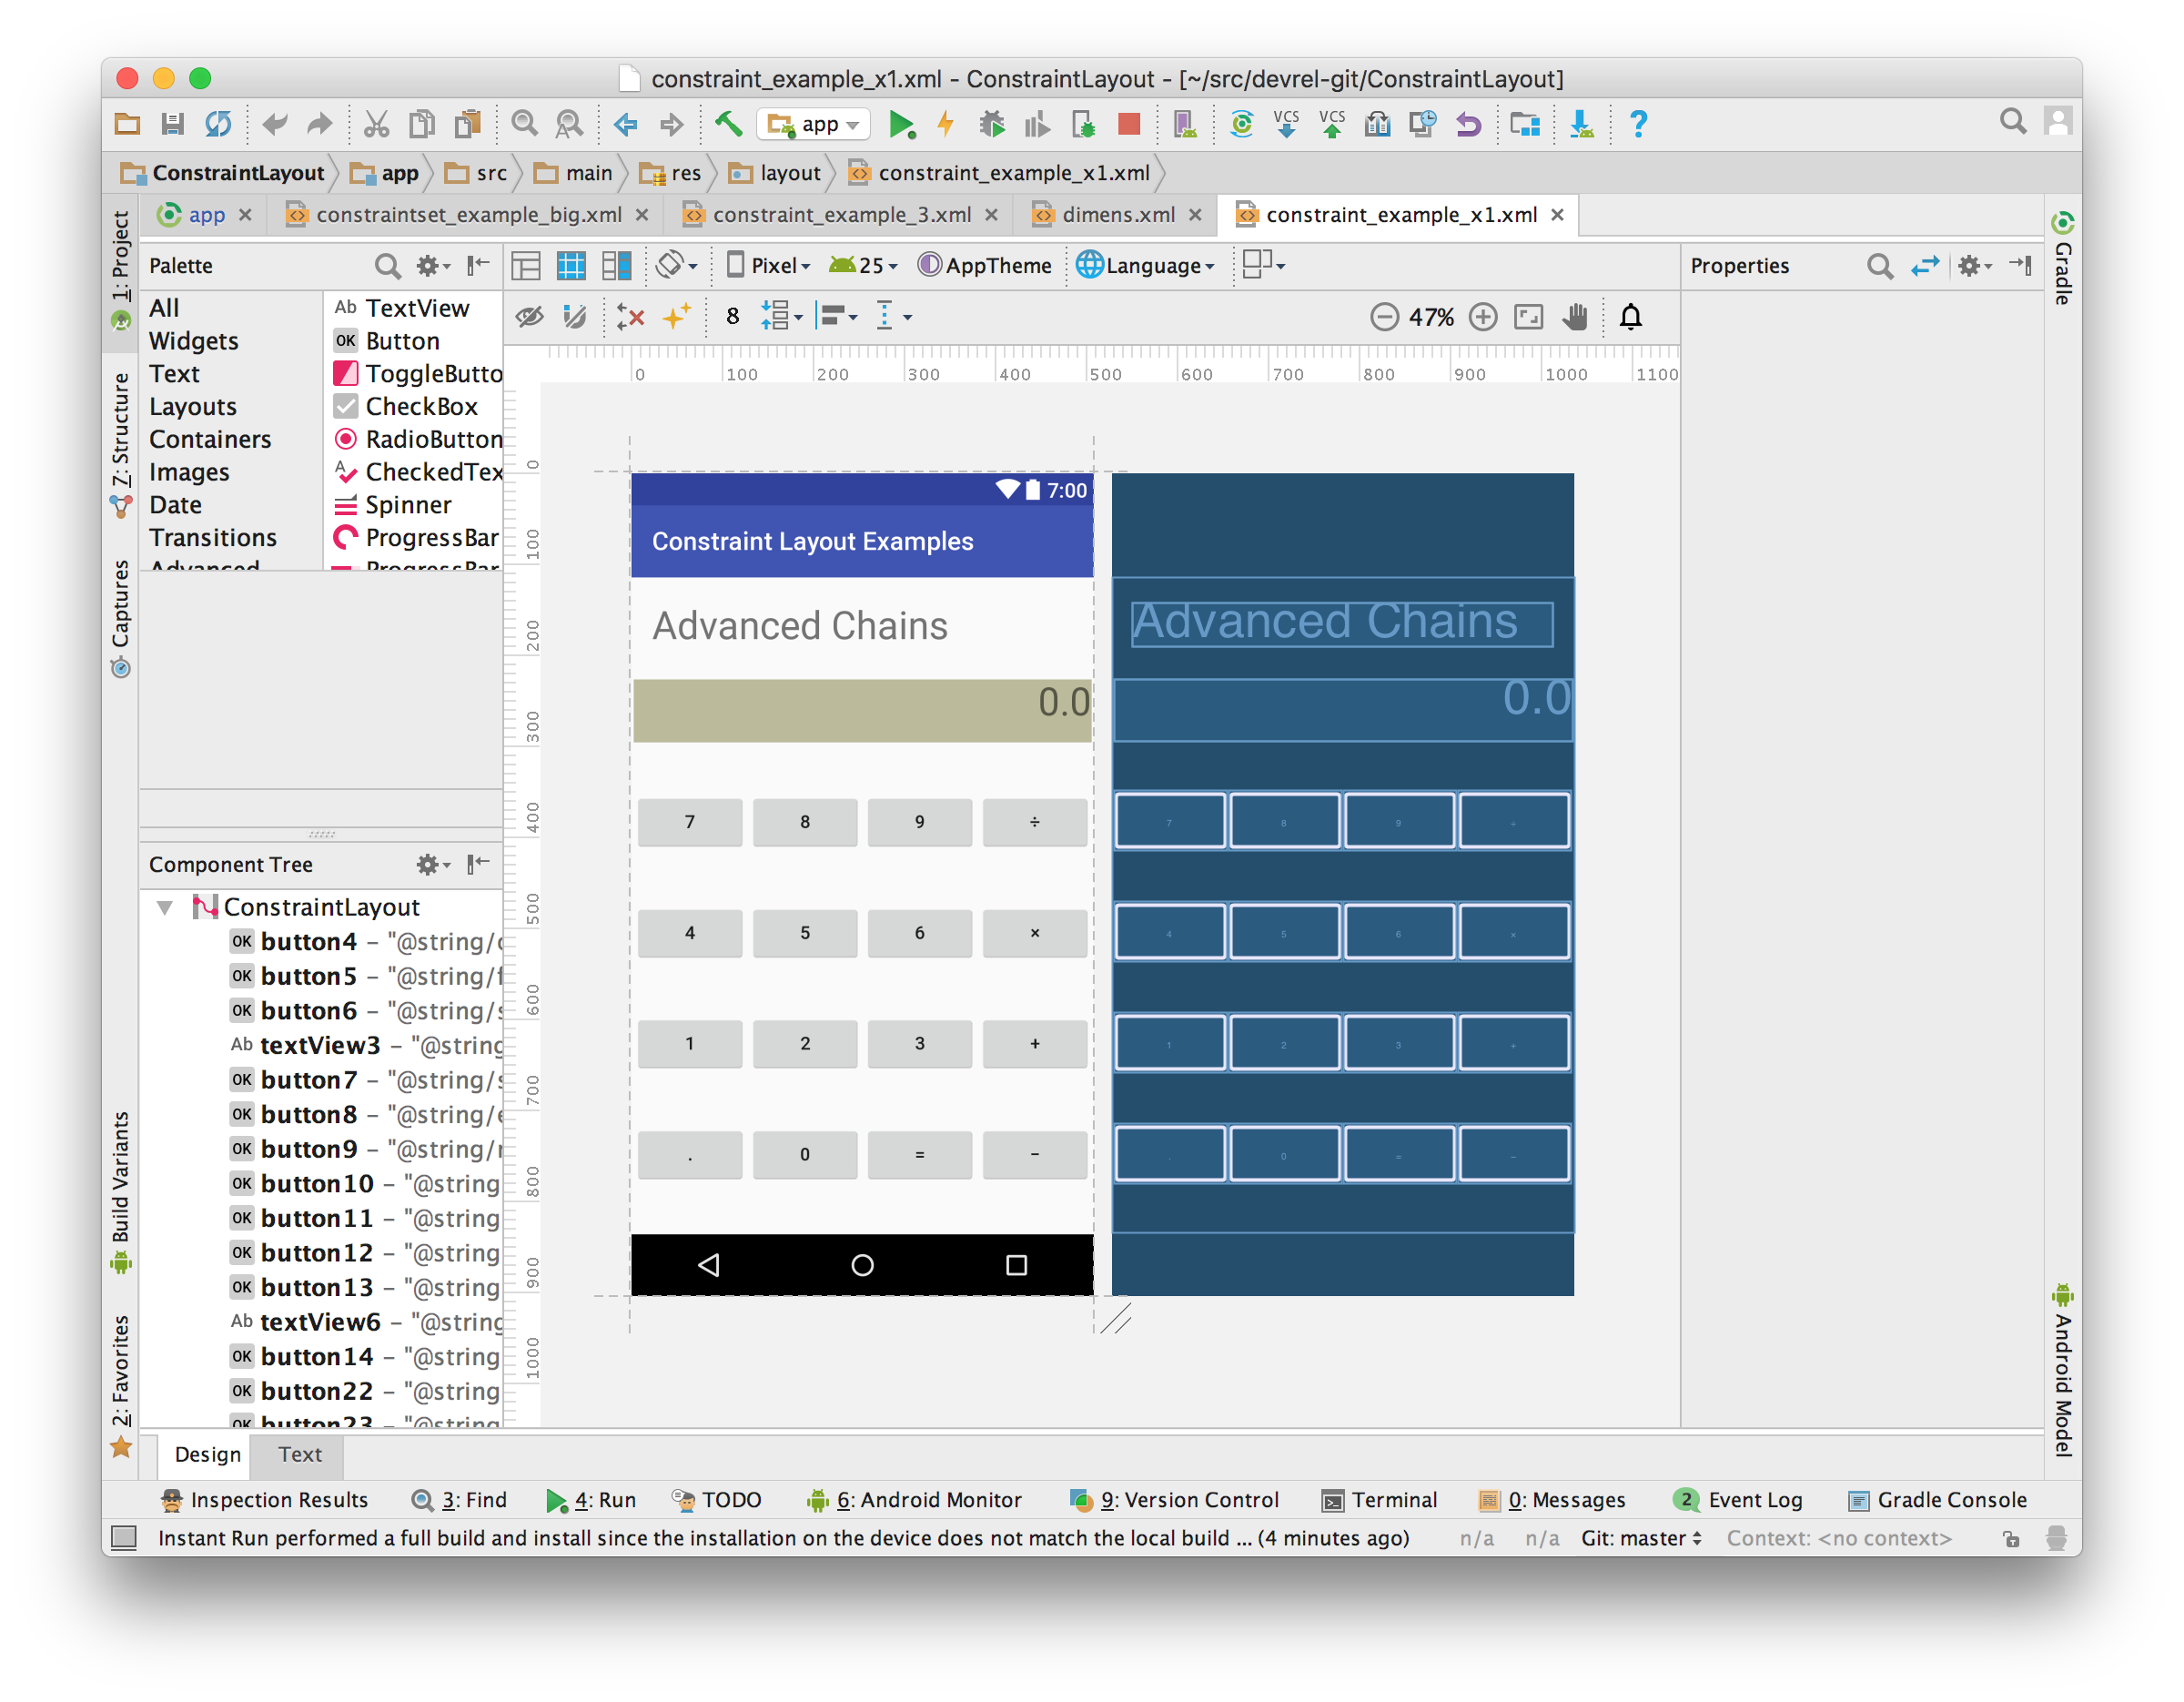
Task: Click the Clear All Constraints icon
Action: pyautogui.click(x=630, y=317)
